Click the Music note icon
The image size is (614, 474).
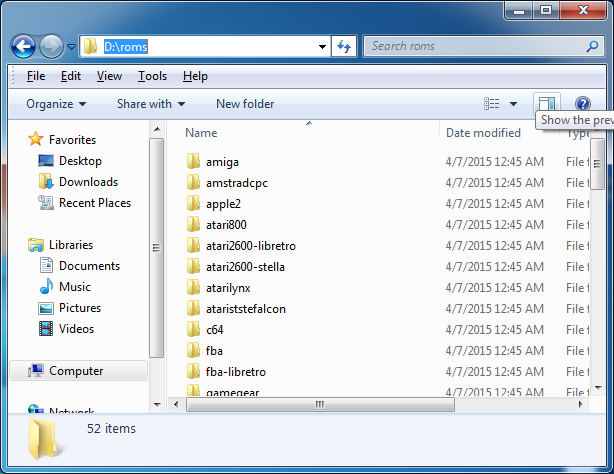point(46,286)
